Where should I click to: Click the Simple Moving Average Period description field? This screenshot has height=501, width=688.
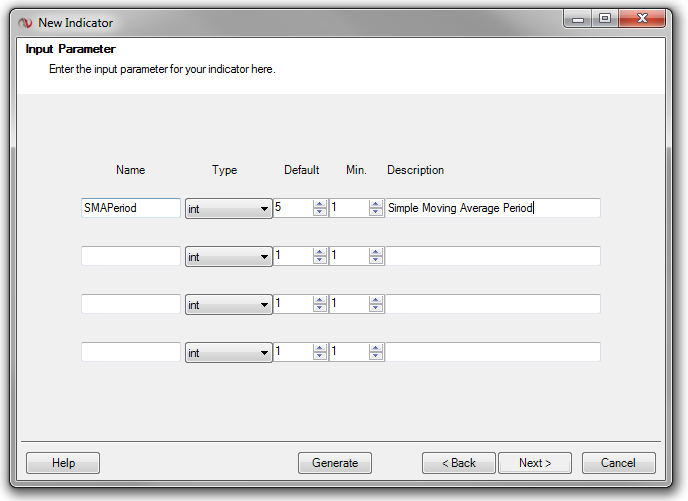493,208
